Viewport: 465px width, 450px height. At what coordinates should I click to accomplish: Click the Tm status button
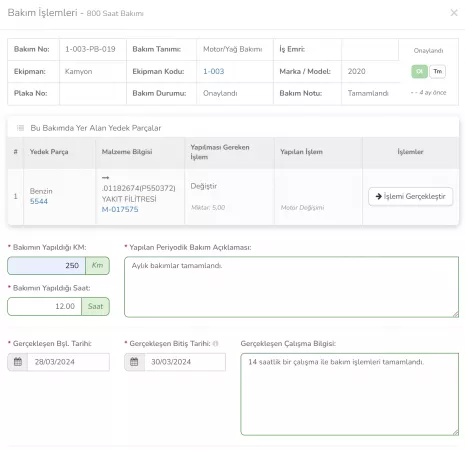click(x=438, y=71)
